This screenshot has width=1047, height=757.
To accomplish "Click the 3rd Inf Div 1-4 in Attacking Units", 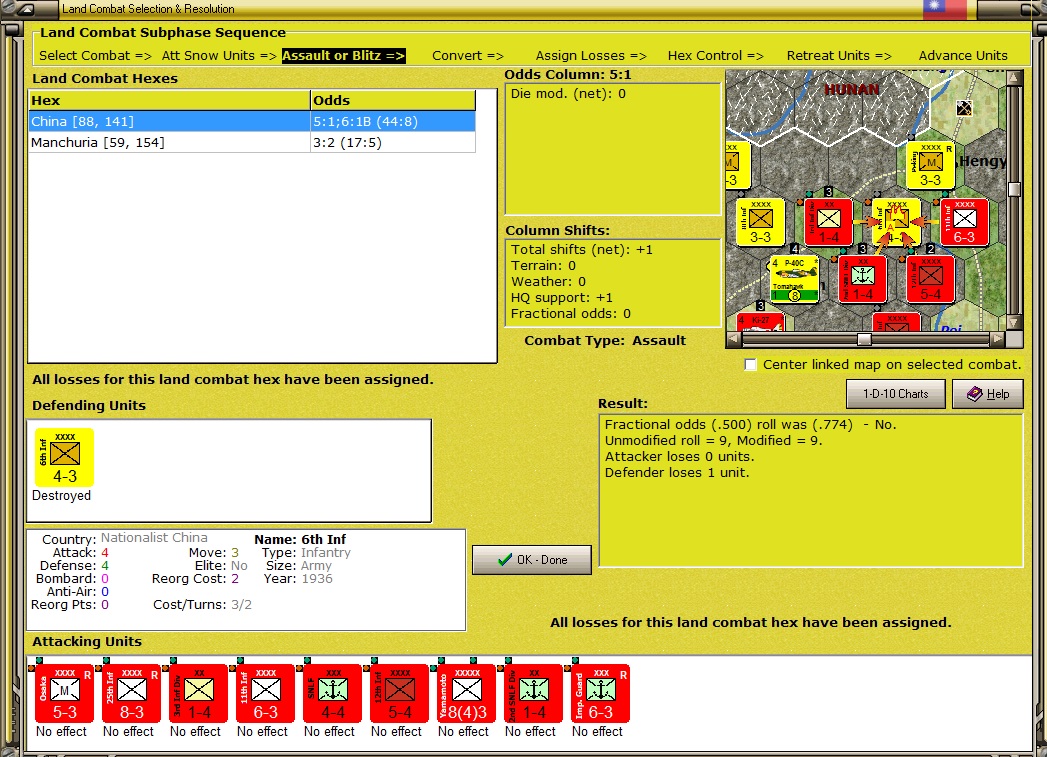I will click(x=198, y=693).
